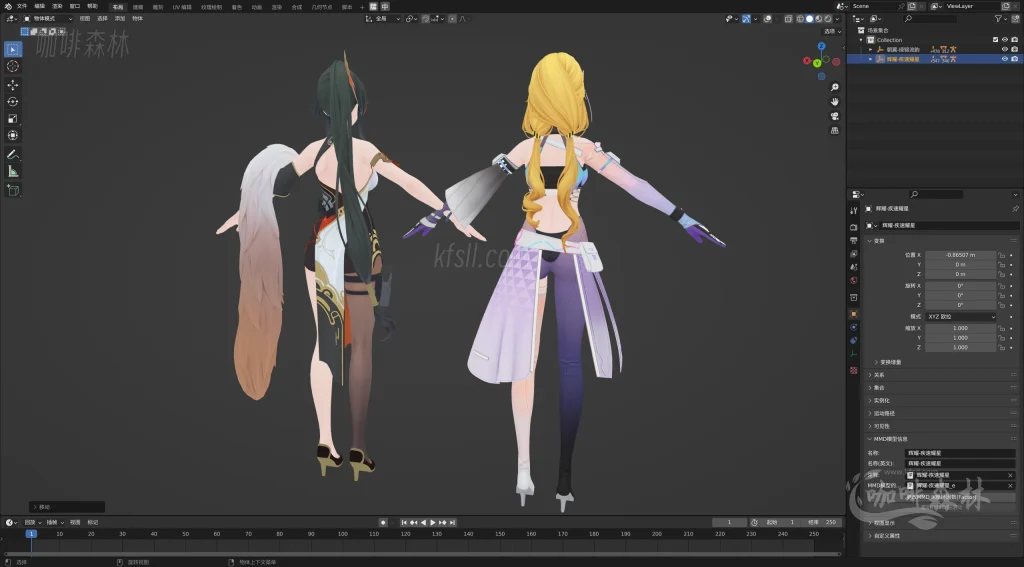
Task: Disable Collection render camera icon
Action: (x=1014, y=40)
